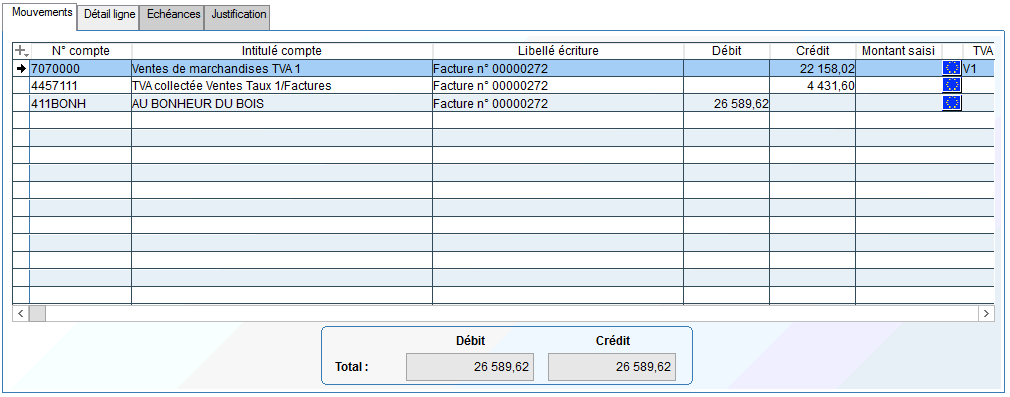Click the Total Débit field 26 589,62
This screenshot has height=397, width=1010.
coord(470,367)
